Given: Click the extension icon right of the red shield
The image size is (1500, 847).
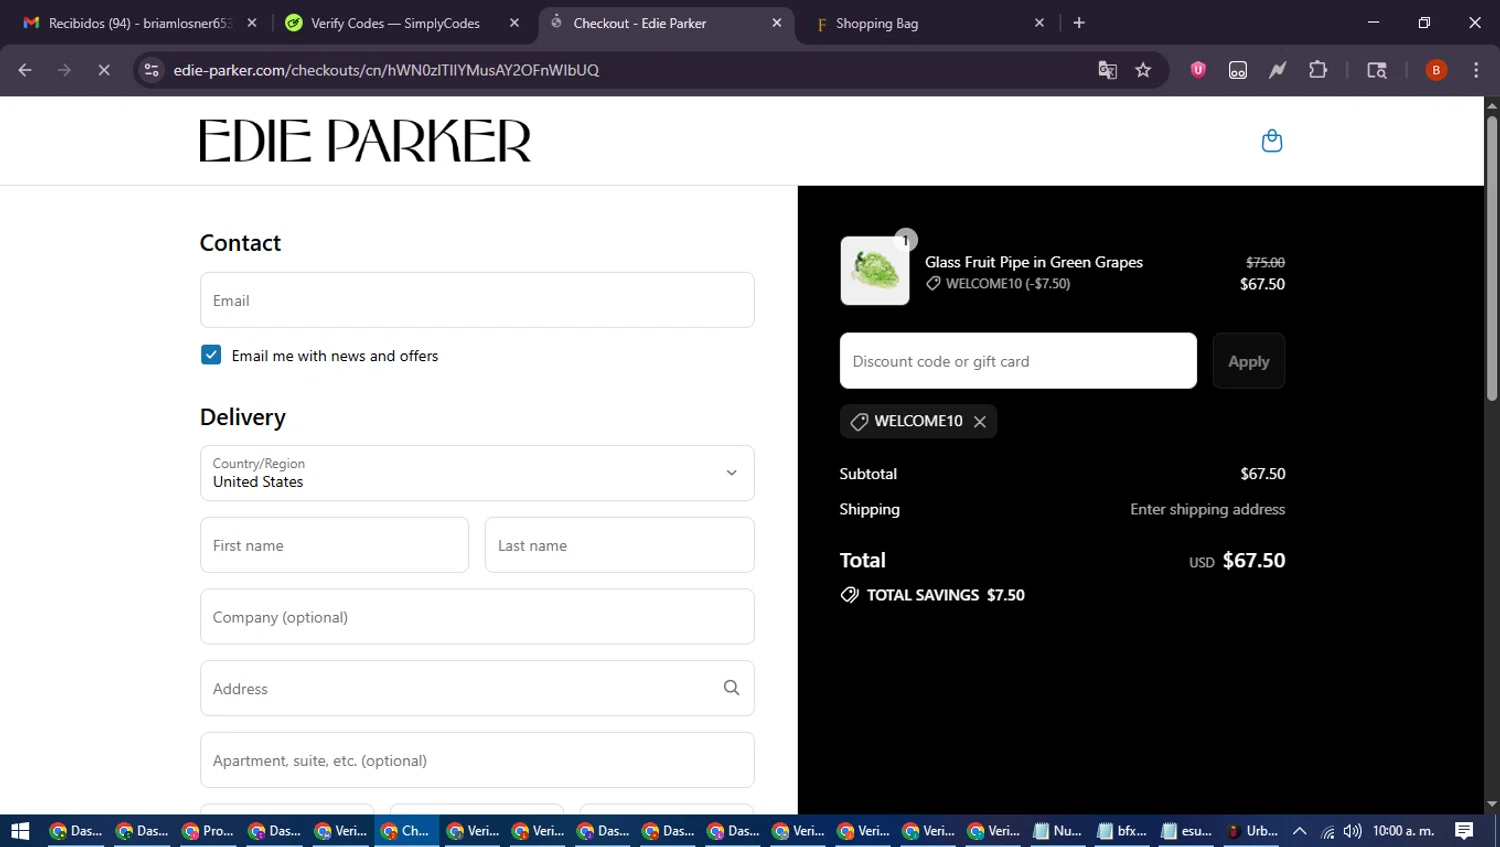Looking at the screenshot, I should click(1238, 70).
